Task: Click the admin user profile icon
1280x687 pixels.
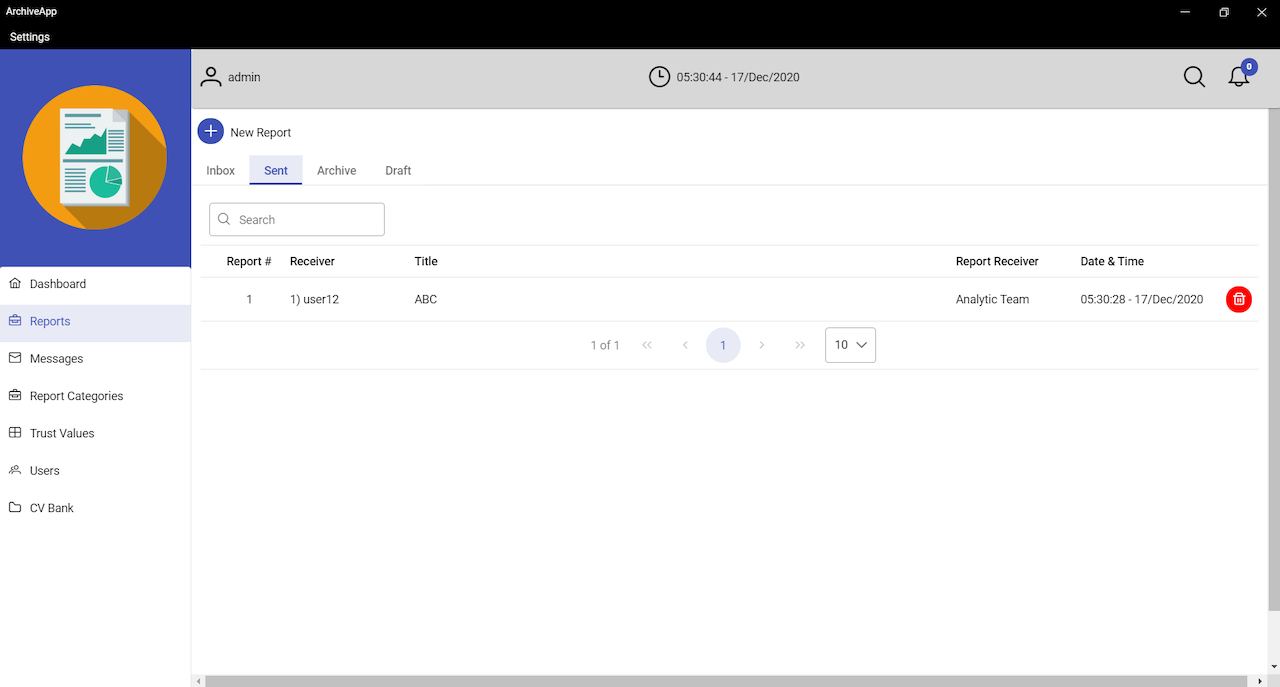Action: [x=211, y=77]
